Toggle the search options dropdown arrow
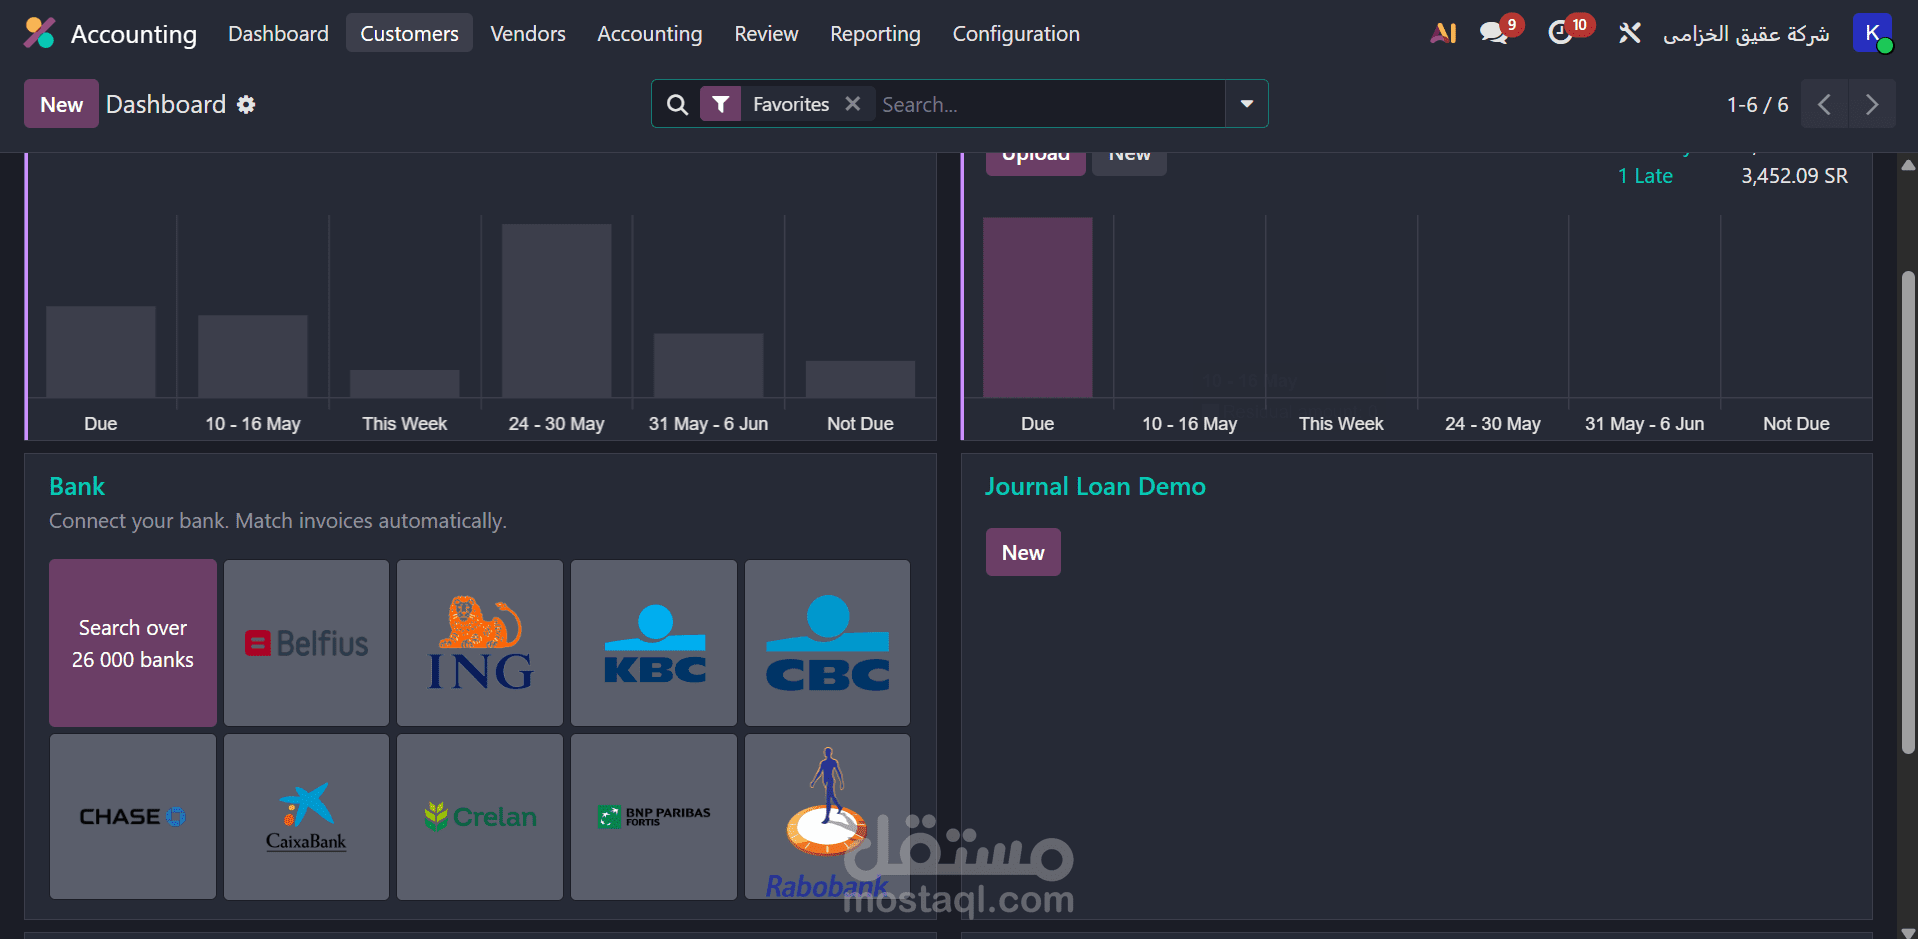The width and height of the screenshot is (1918, 939). pos(1247,104)
